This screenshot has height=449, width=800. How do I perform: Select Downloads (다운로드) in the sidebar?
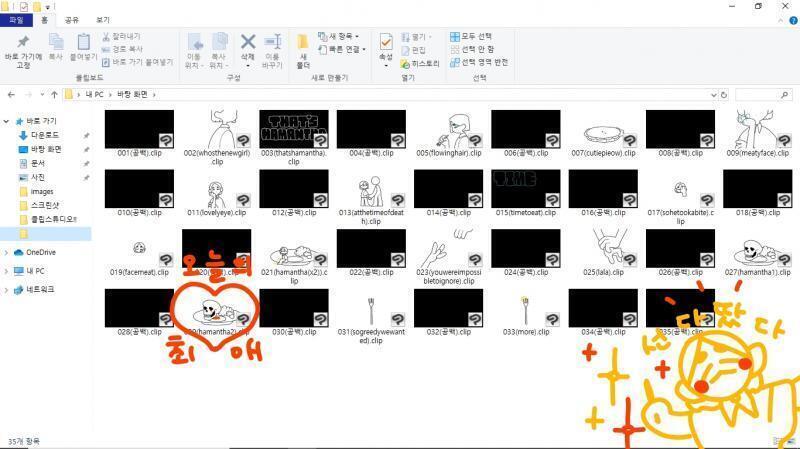tap(45, 135)
